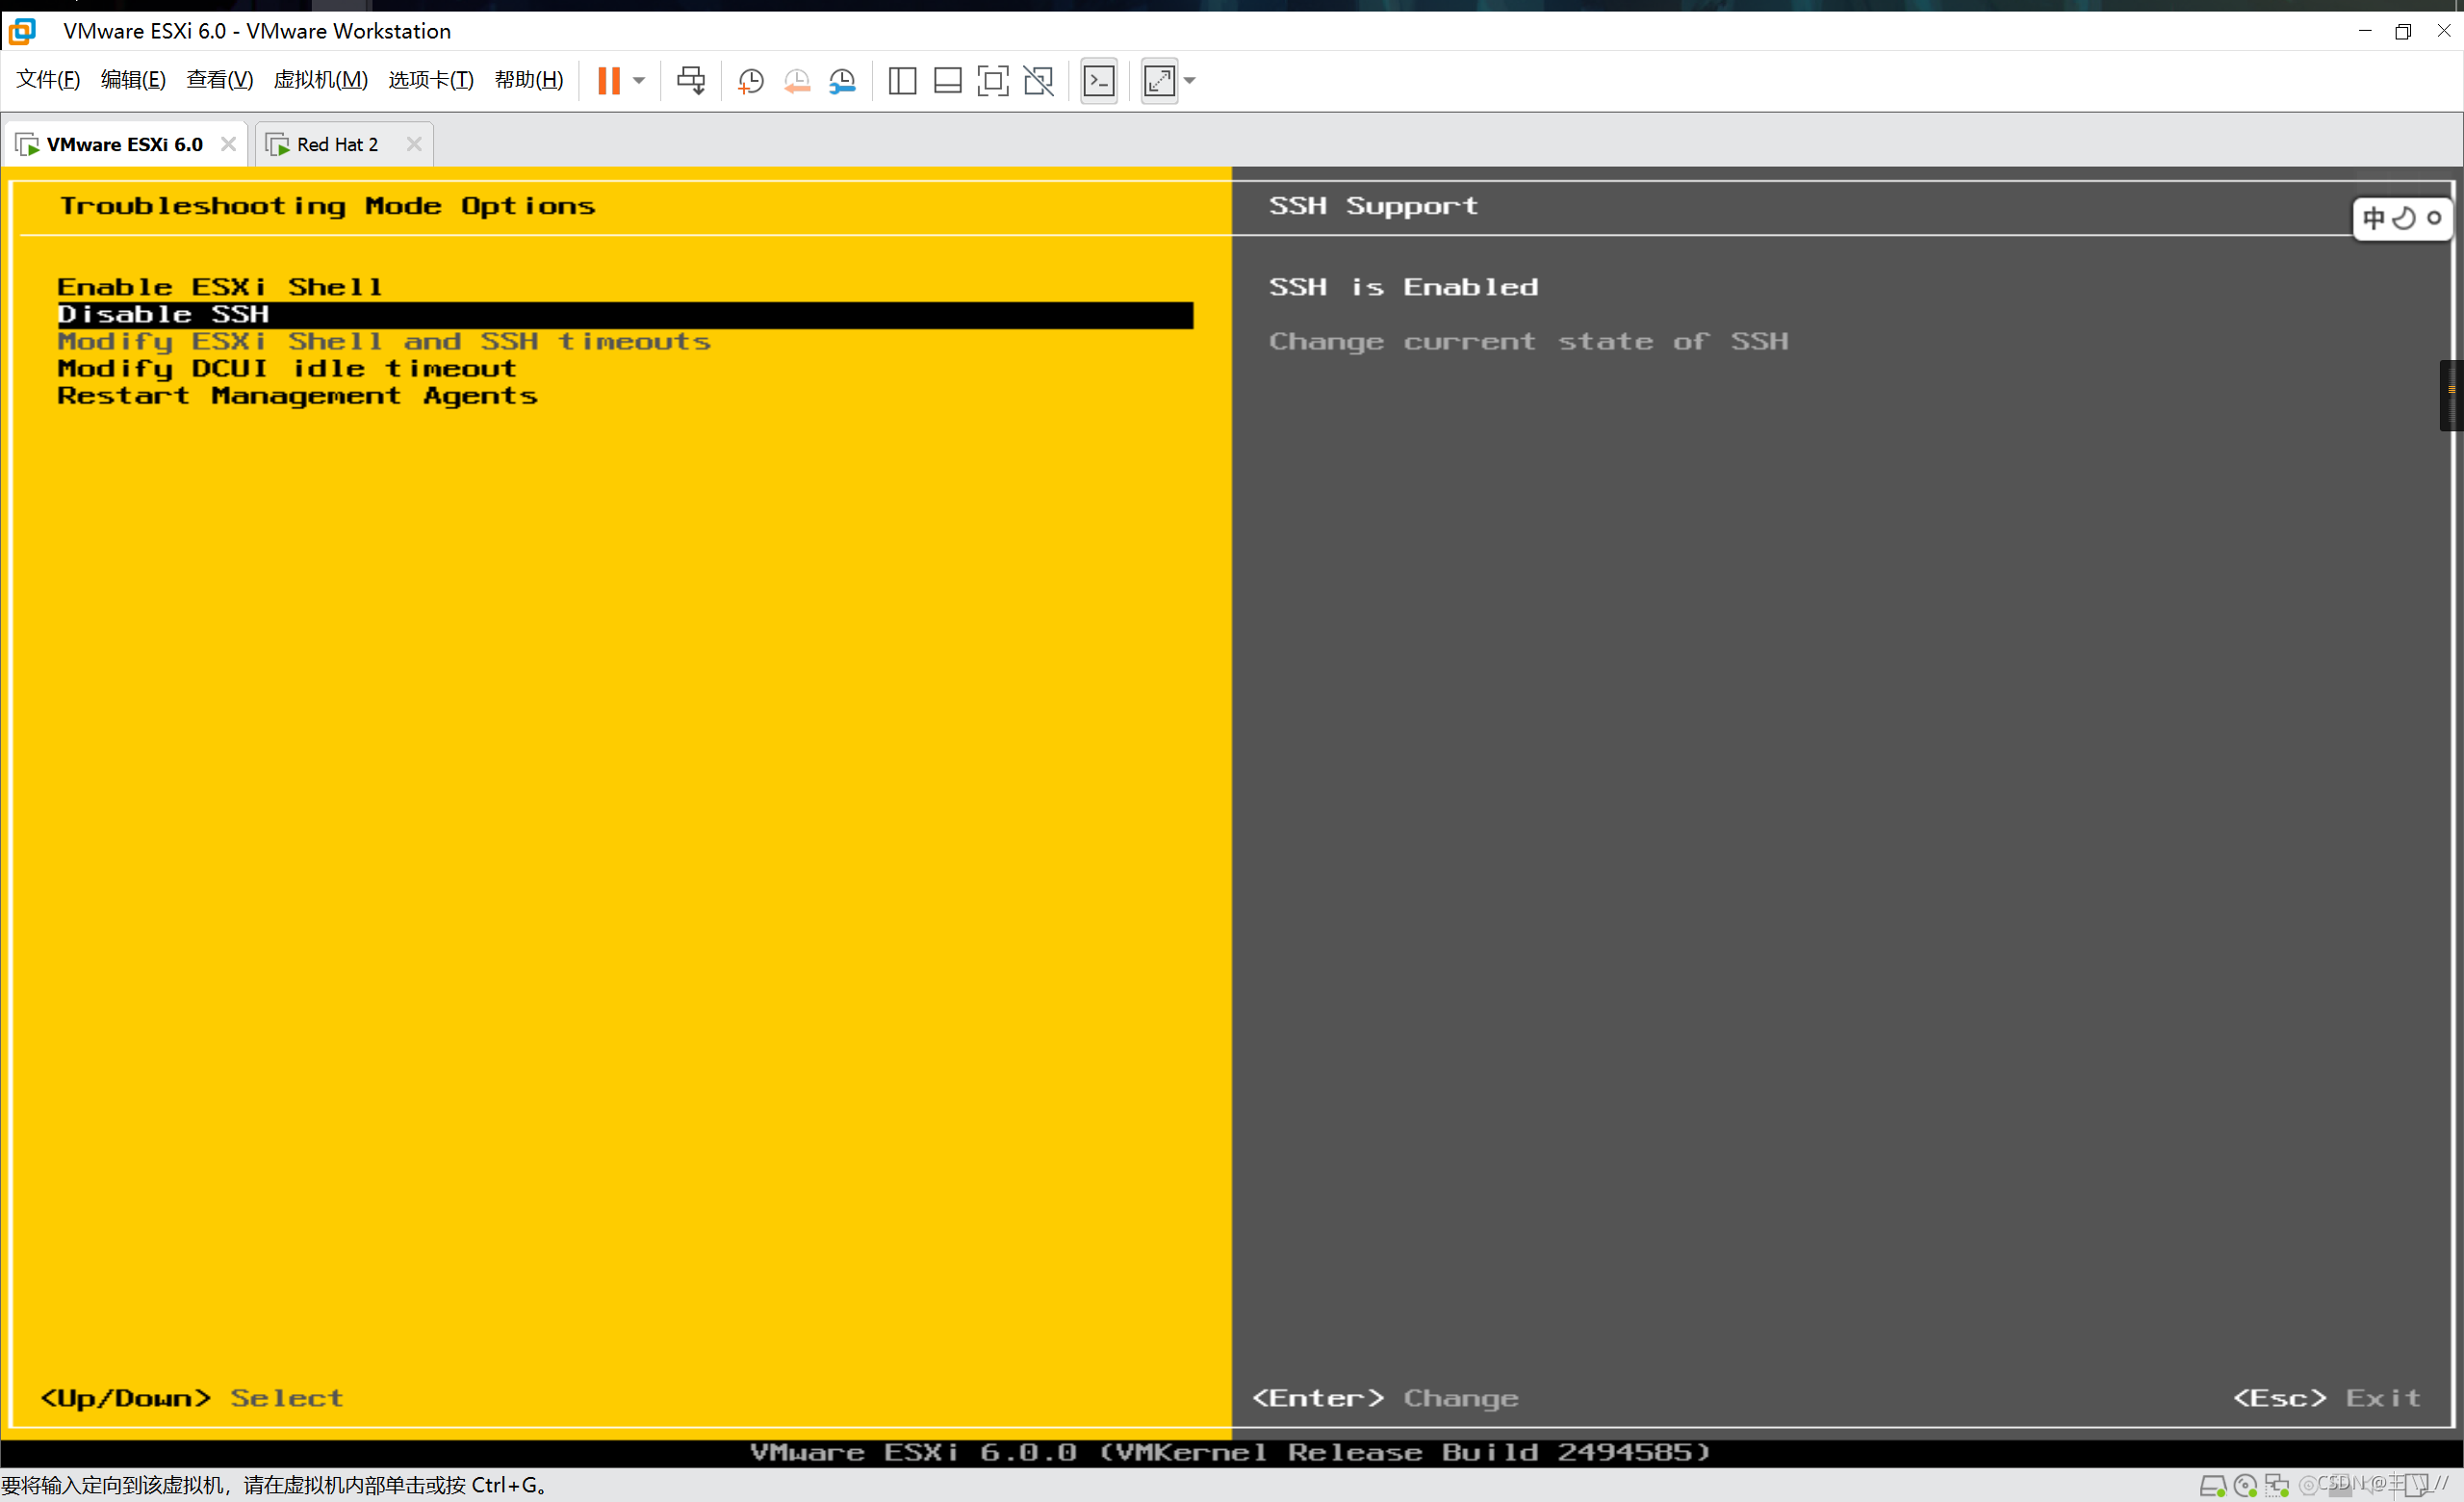2464x1502 pixels.
Task: Select Restart Management Agents option
Action: click(295, 395)
